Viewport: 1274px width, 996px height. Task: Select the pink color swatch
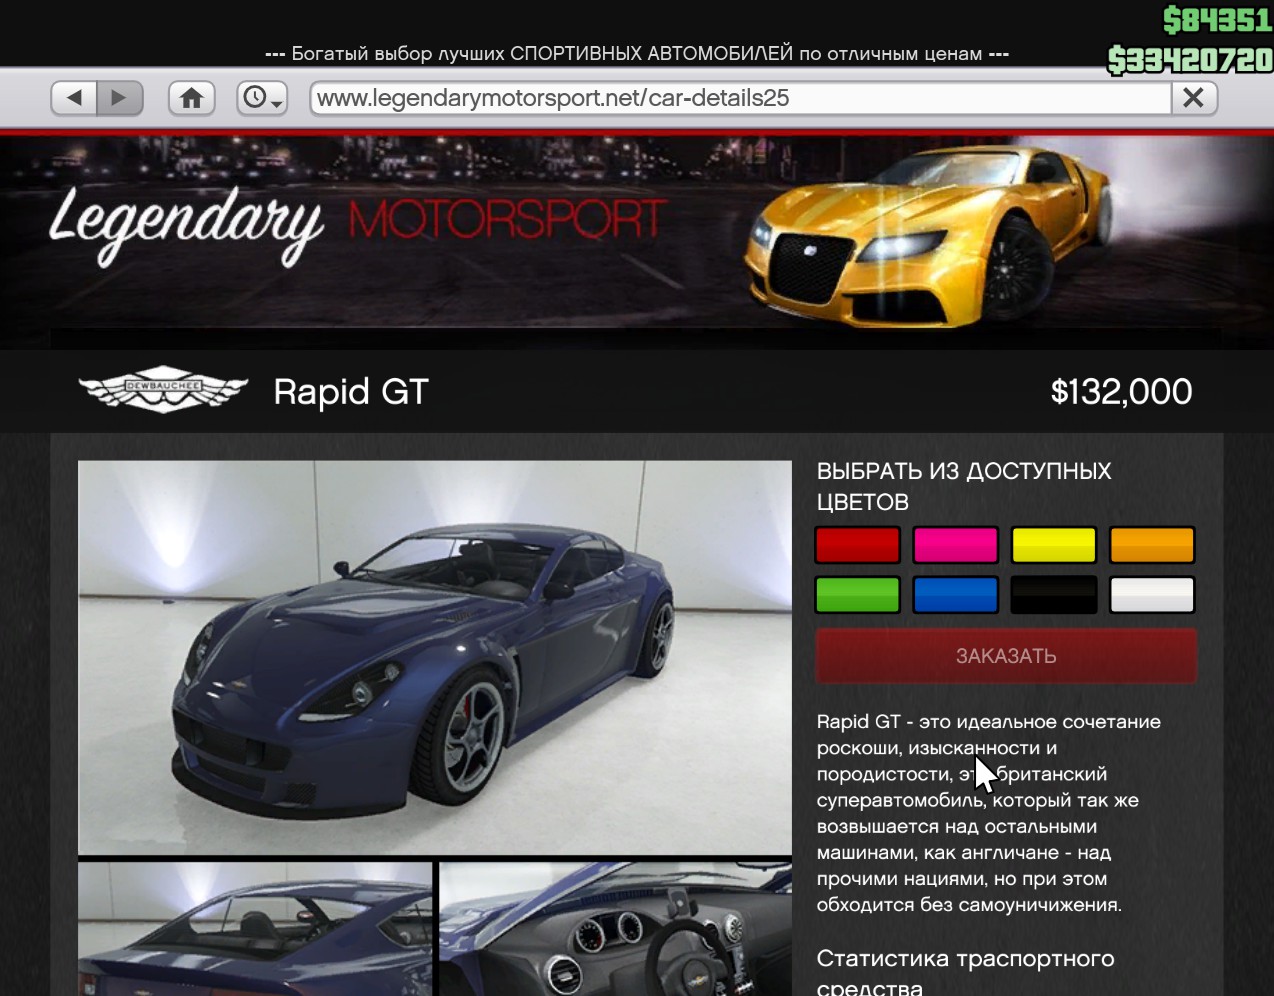955,545
